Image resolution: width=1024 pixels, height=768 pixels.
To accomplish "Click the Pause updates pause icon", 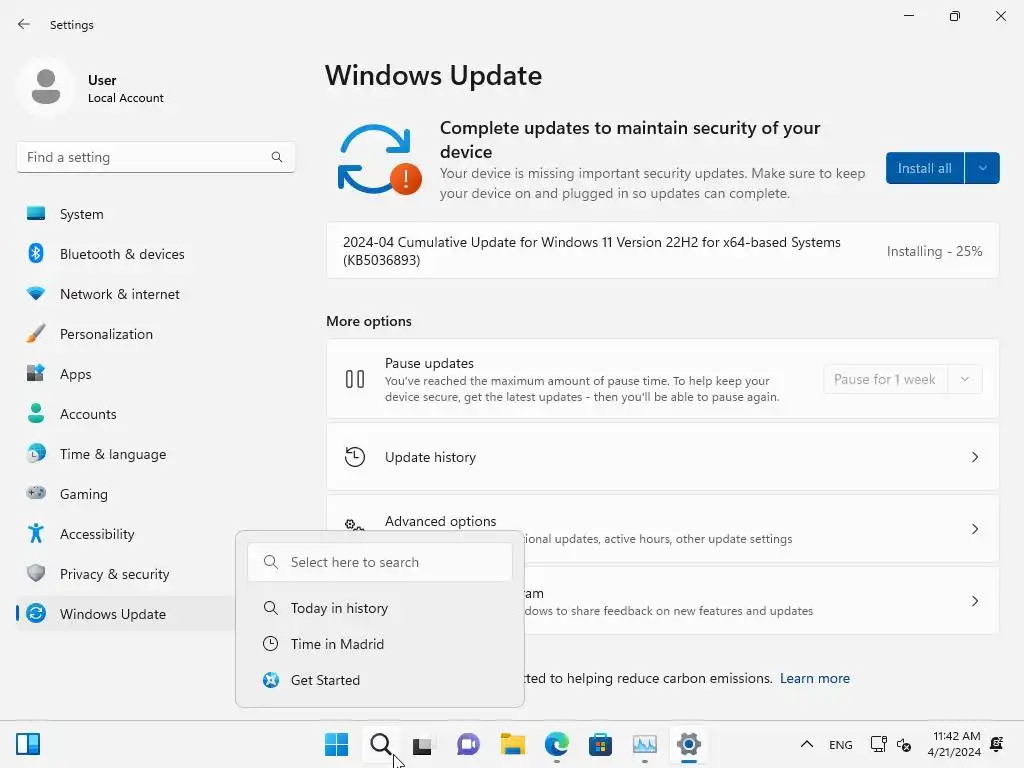I will point(355,379).
